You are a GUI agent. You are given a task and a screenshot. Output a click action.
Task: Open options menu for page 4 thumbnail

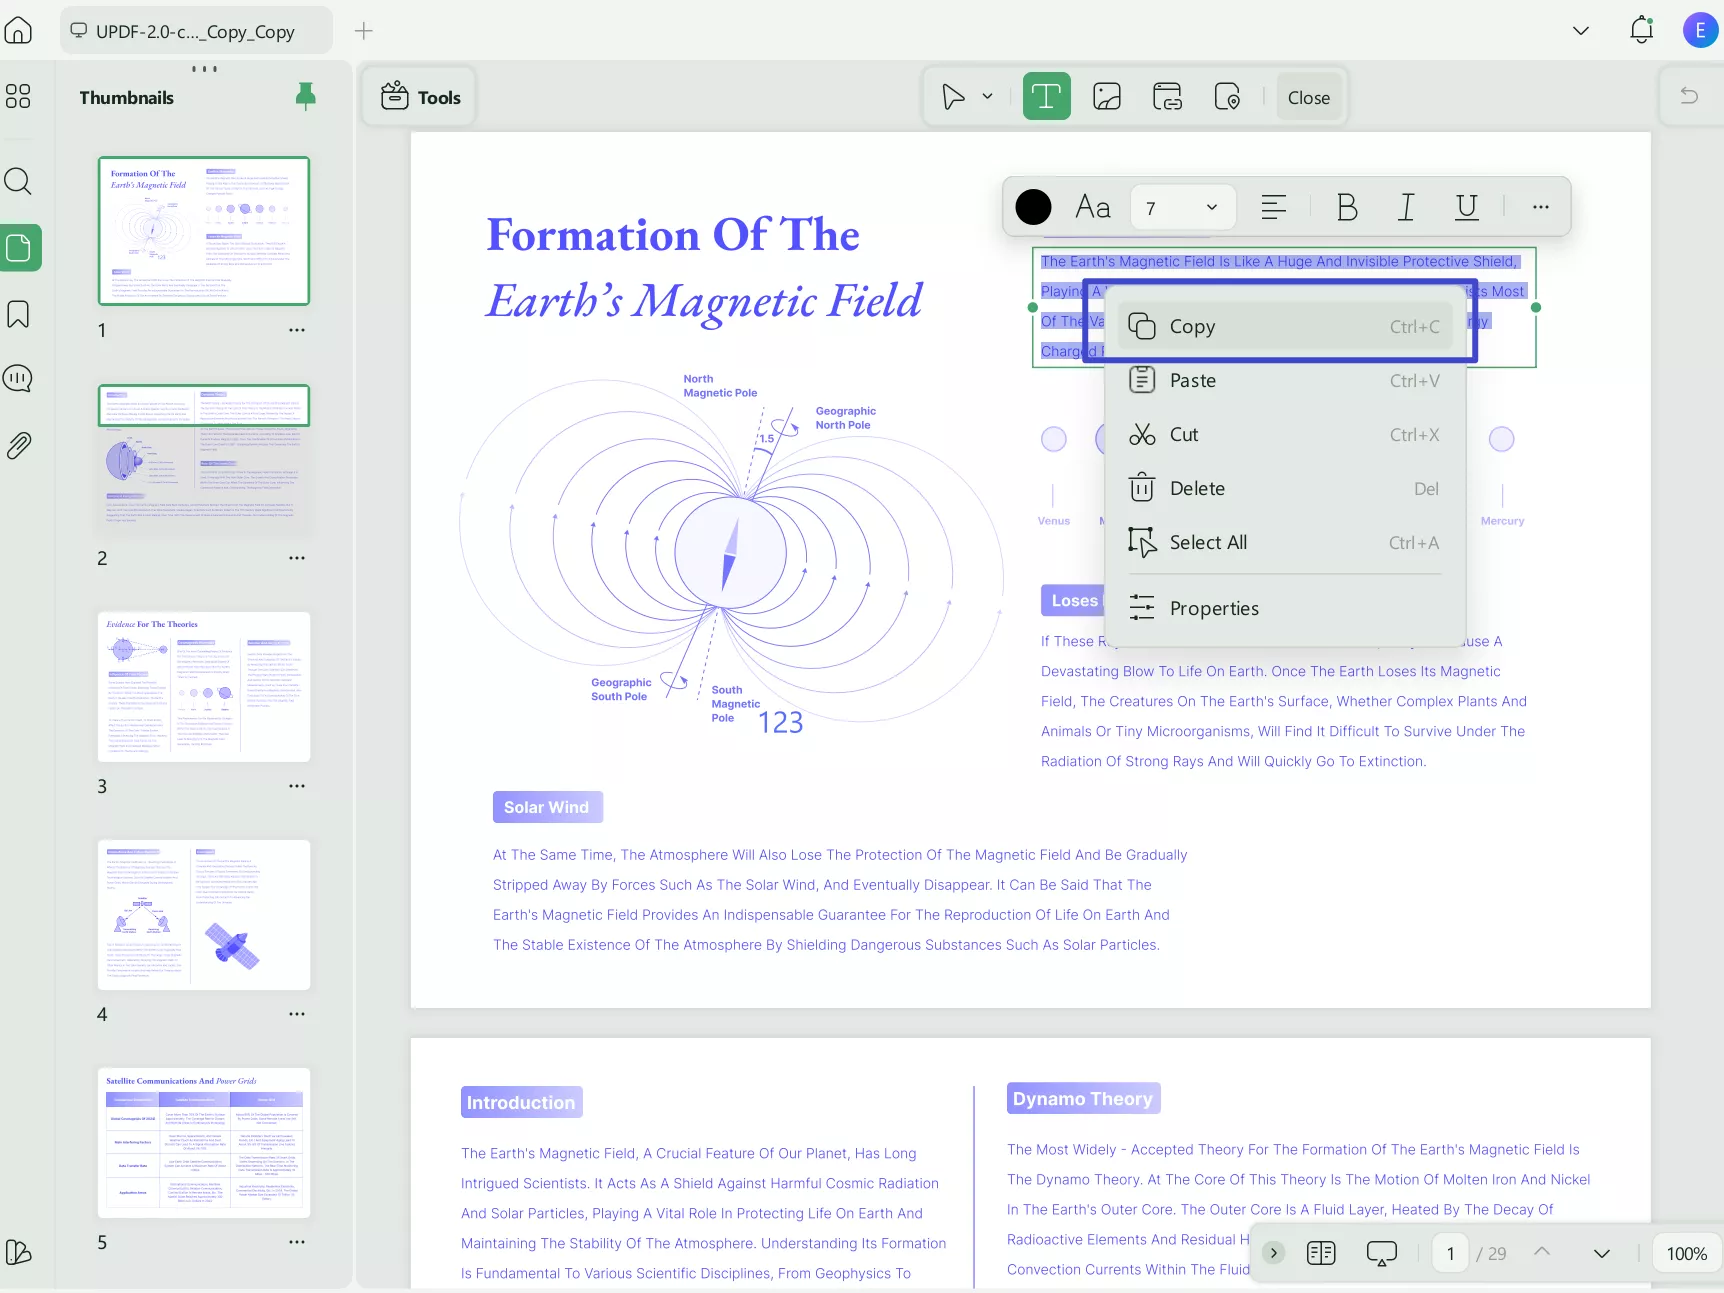coord(297,1014)
